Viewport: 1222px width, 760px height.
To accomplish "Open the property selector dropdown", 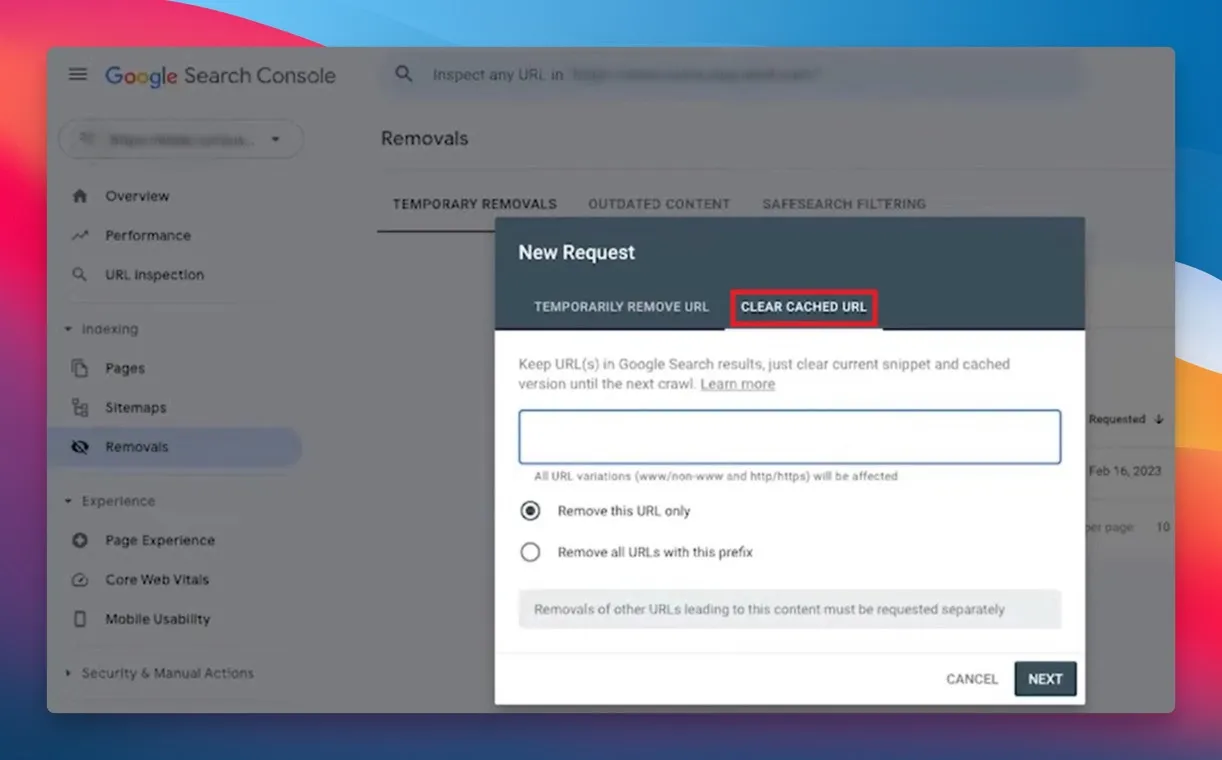I will click(181, 139).
